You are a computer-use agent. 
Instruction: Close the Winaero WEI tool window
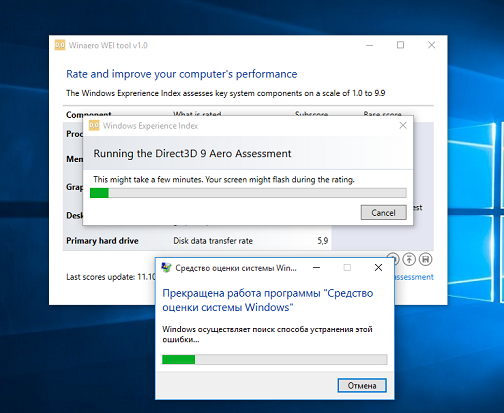point(432,45)
